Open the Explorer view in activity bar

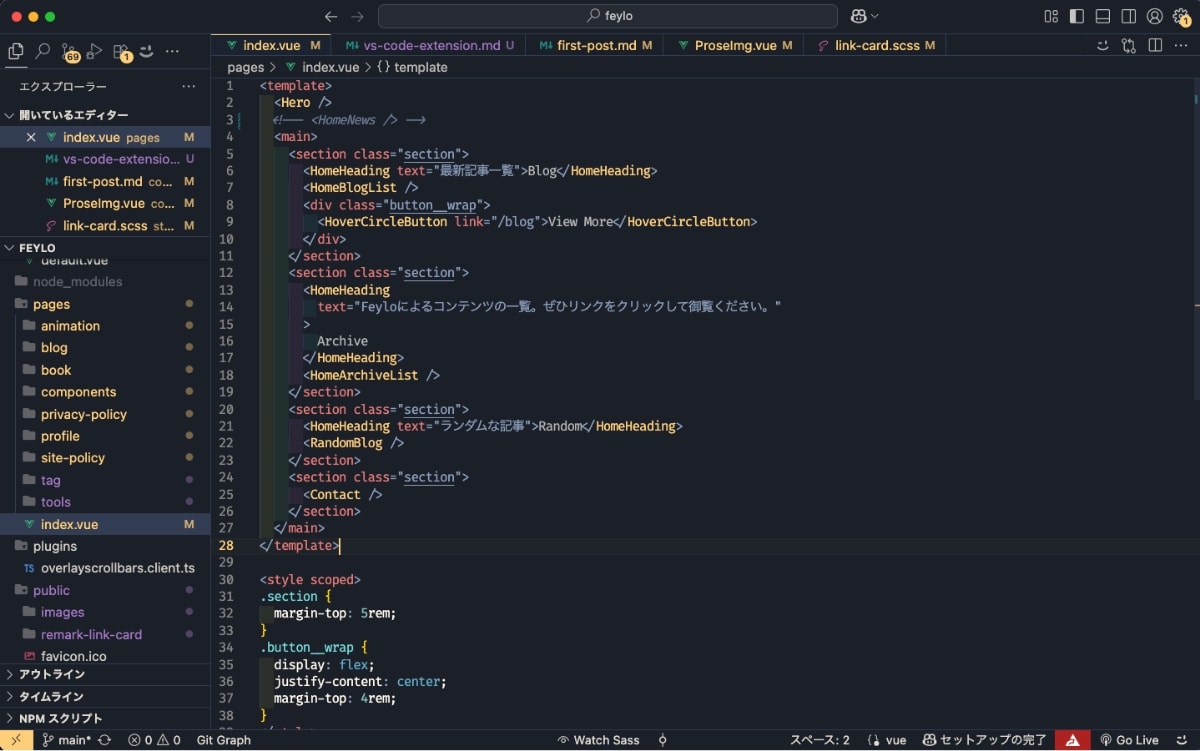[15, 51]
